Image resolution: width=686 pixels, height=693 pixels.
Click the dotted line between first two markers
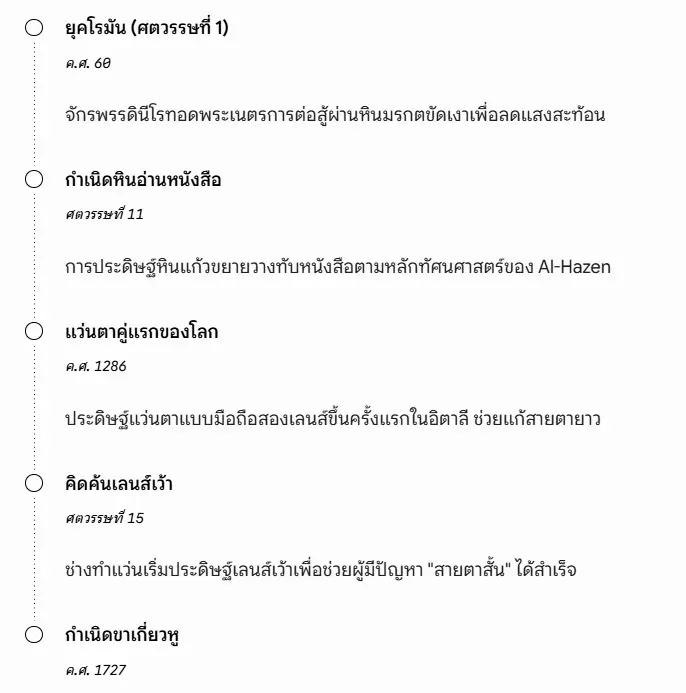[x=34, y=103]
